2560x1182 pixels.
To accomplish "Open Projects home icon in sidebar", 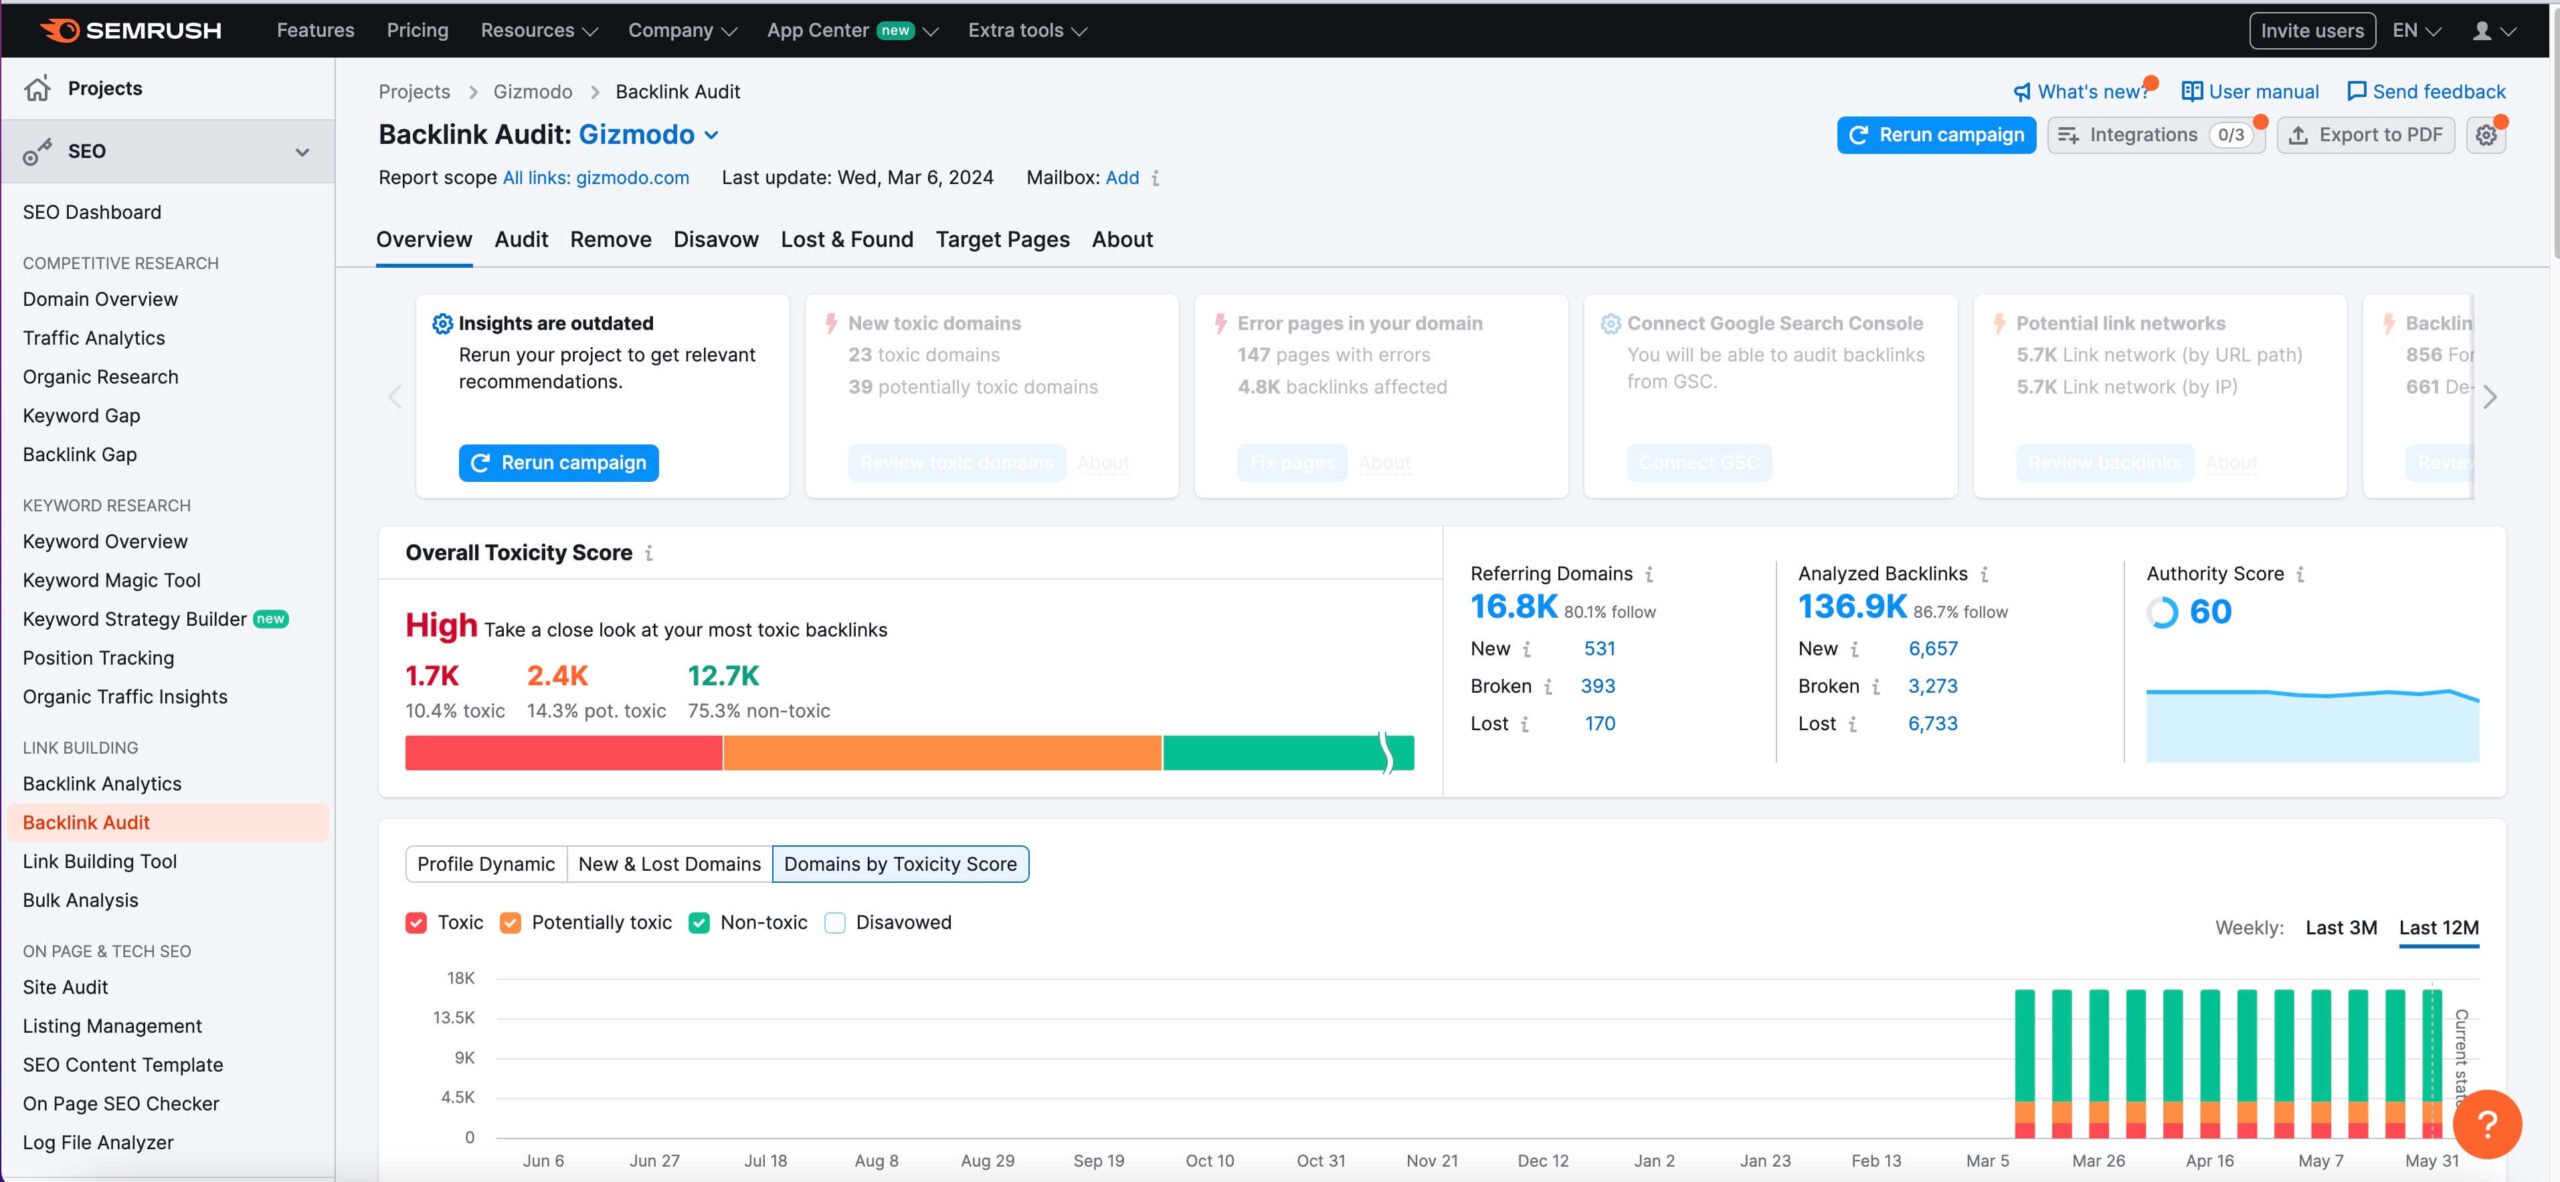I will click(37, 88).
